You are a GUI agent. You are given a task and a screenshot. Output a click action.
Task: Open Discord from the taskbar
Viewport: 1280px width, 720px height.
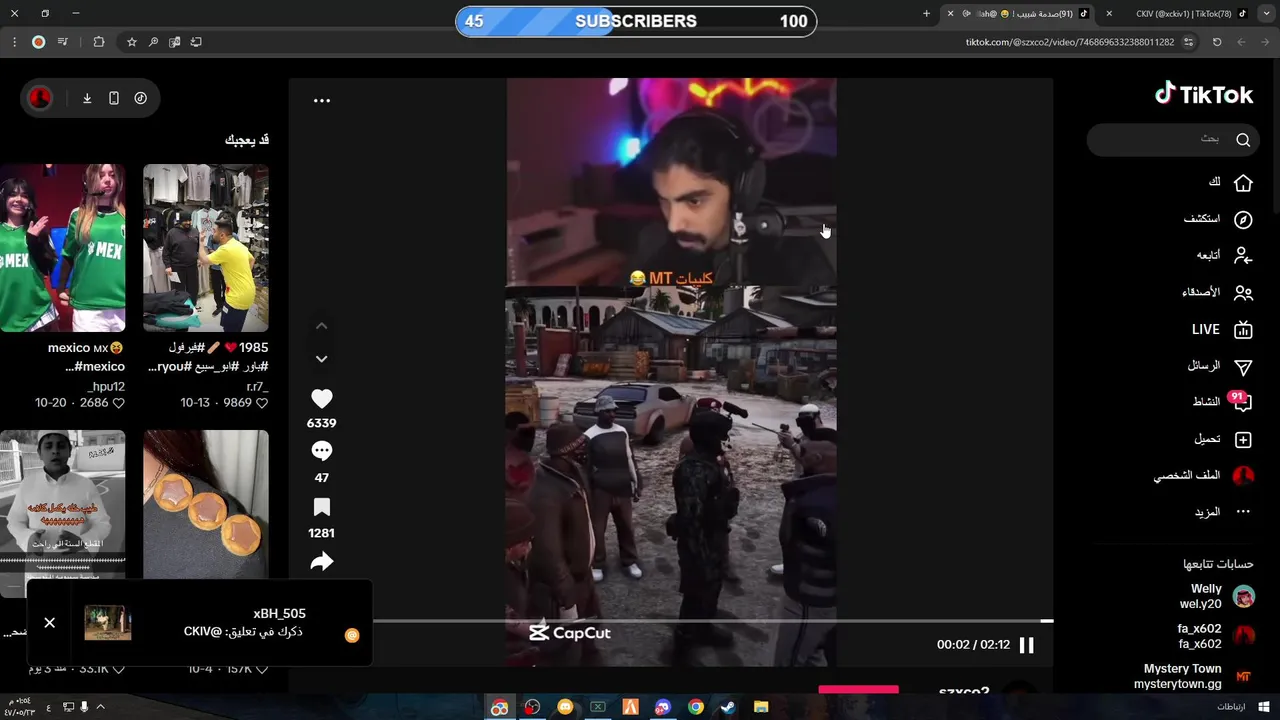(x=662, y=707)
